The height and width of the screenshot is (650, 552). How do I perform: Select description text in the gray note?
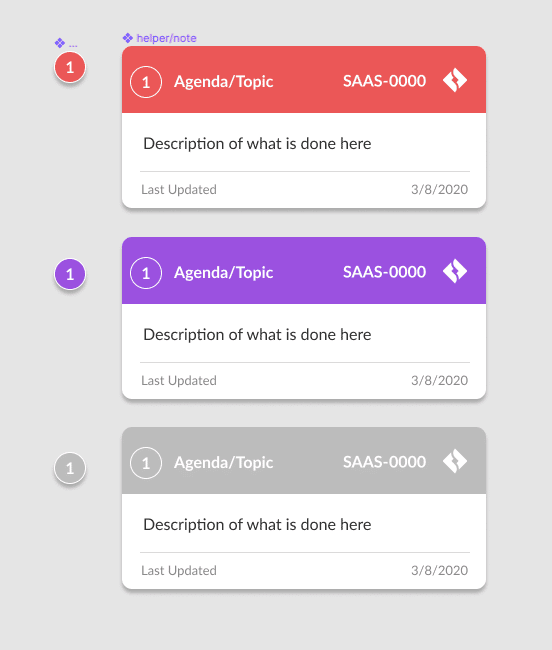(257, 524)
